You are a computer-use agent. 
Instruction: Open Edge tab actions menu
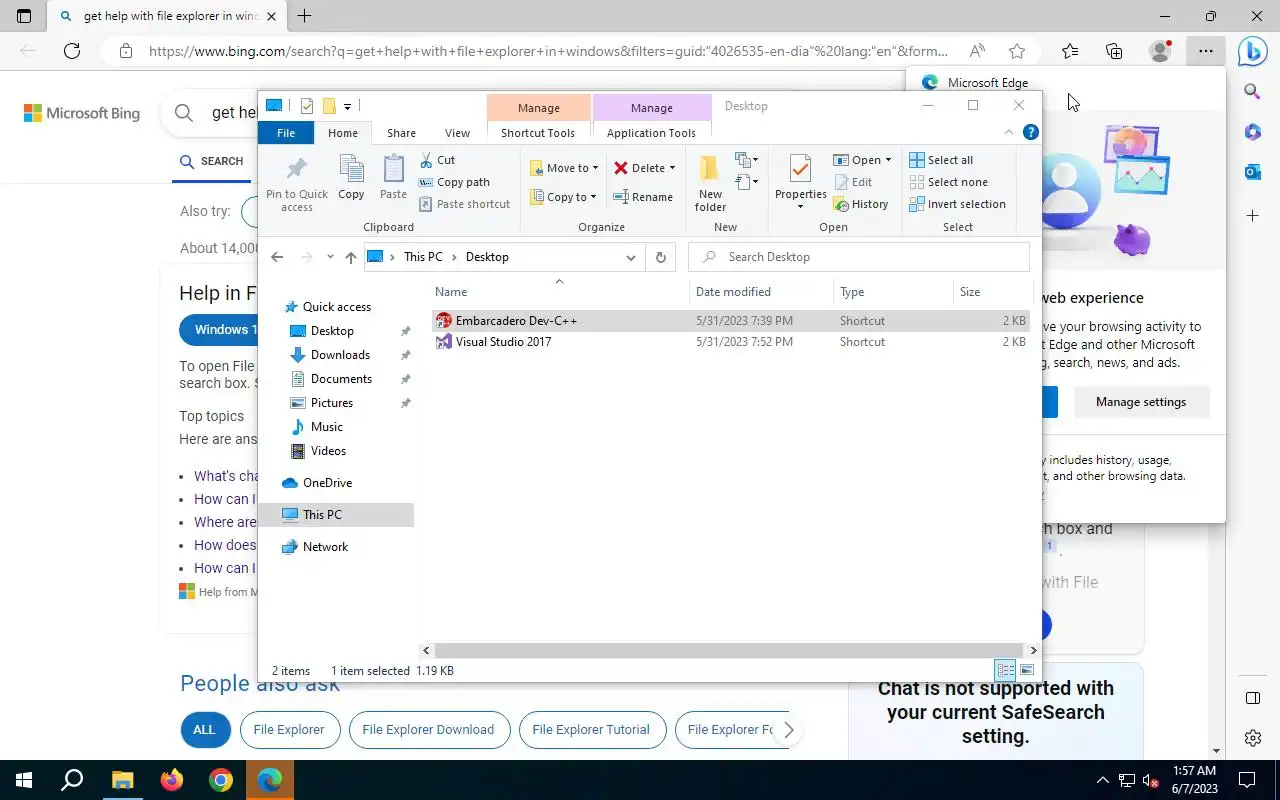(24, 16)
